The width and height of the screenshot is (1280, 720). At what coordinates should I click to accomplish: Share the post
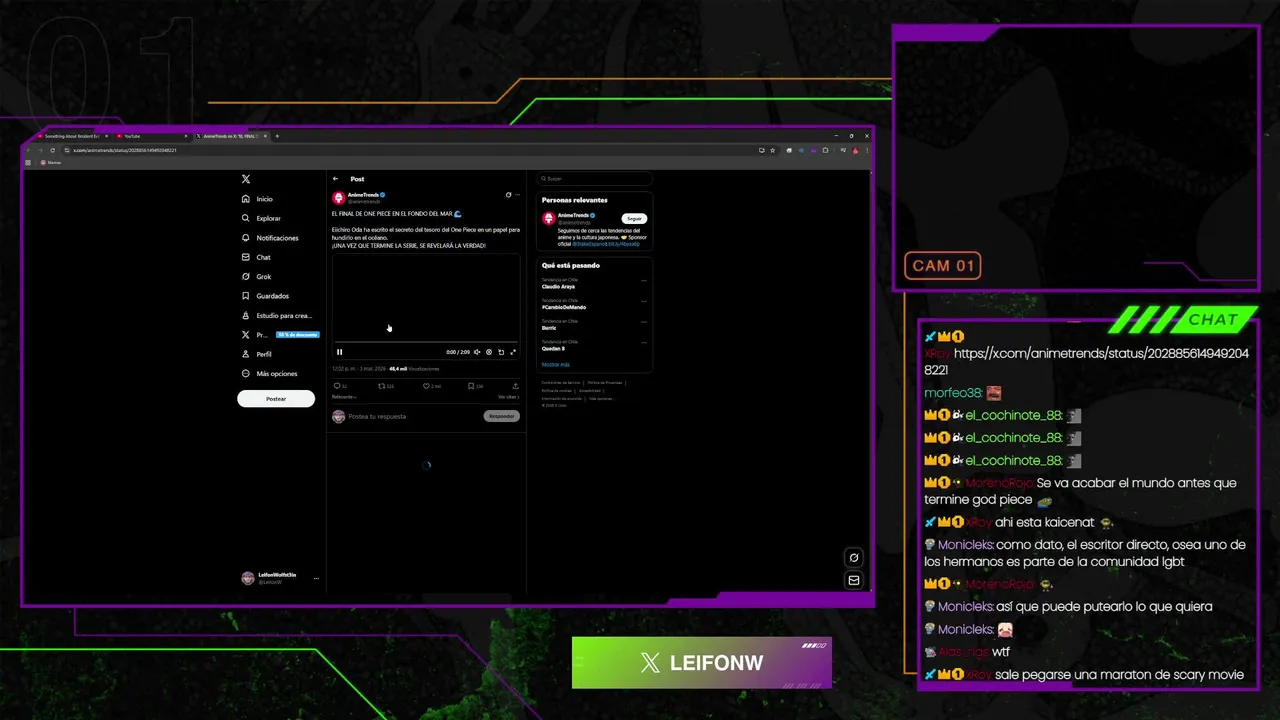coord(515,386)
